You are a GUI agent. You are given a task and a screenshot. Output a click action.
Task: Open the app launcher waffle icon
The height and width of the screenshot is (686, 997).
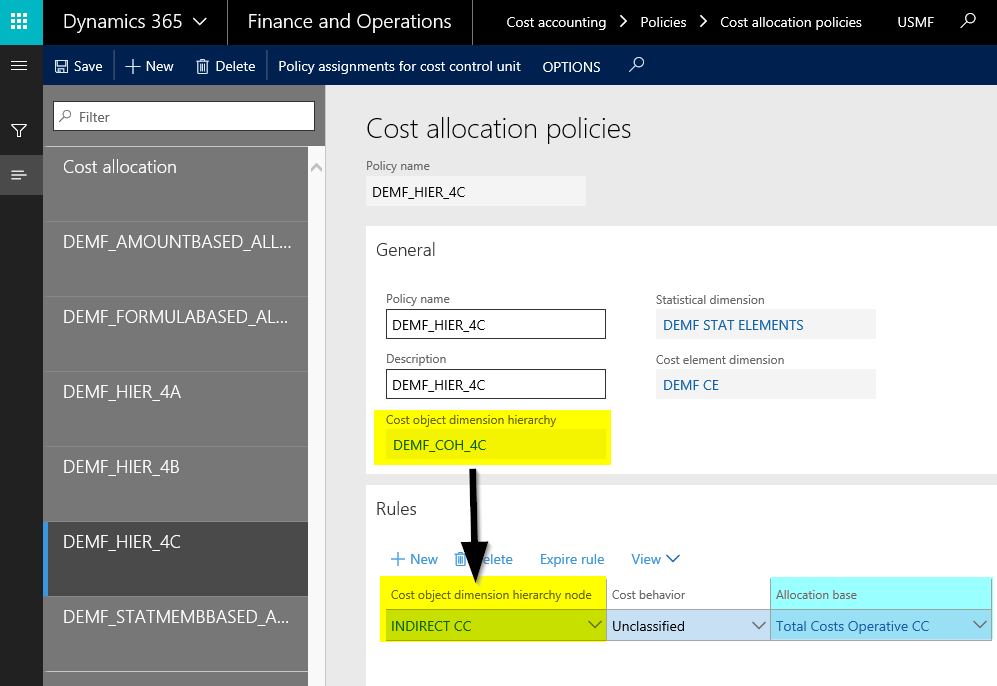point(20,21)
